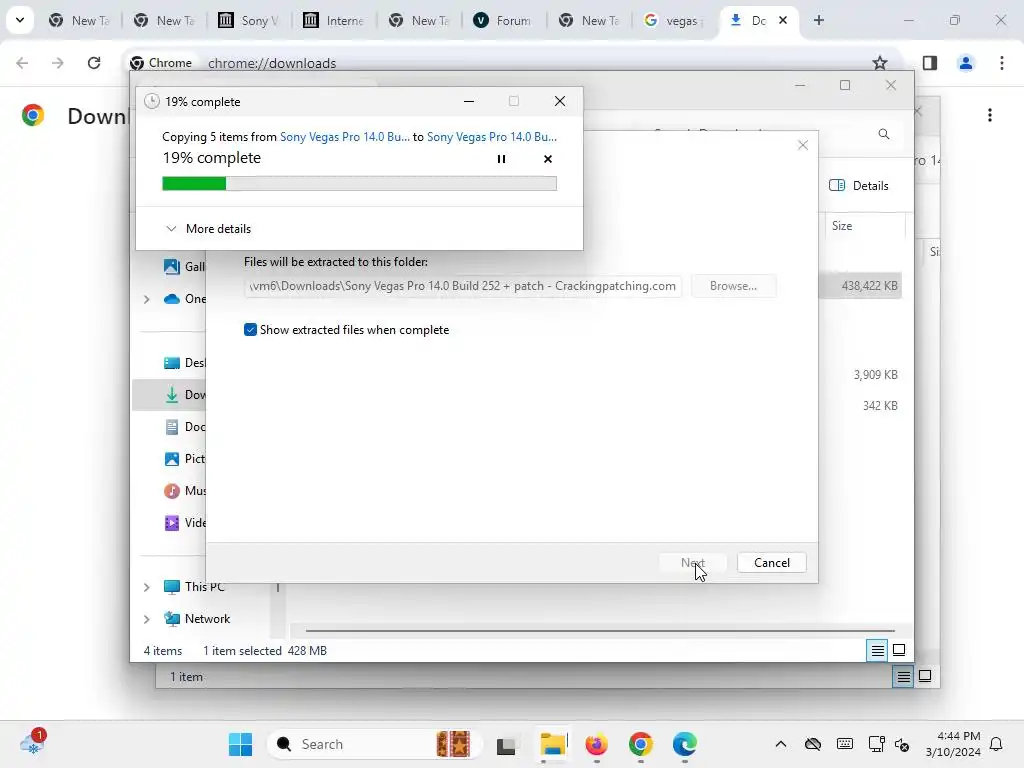The image size is (1024, 768).
Task: Click the horizontal scrollbar in Explorer
Action: point(600,631)
